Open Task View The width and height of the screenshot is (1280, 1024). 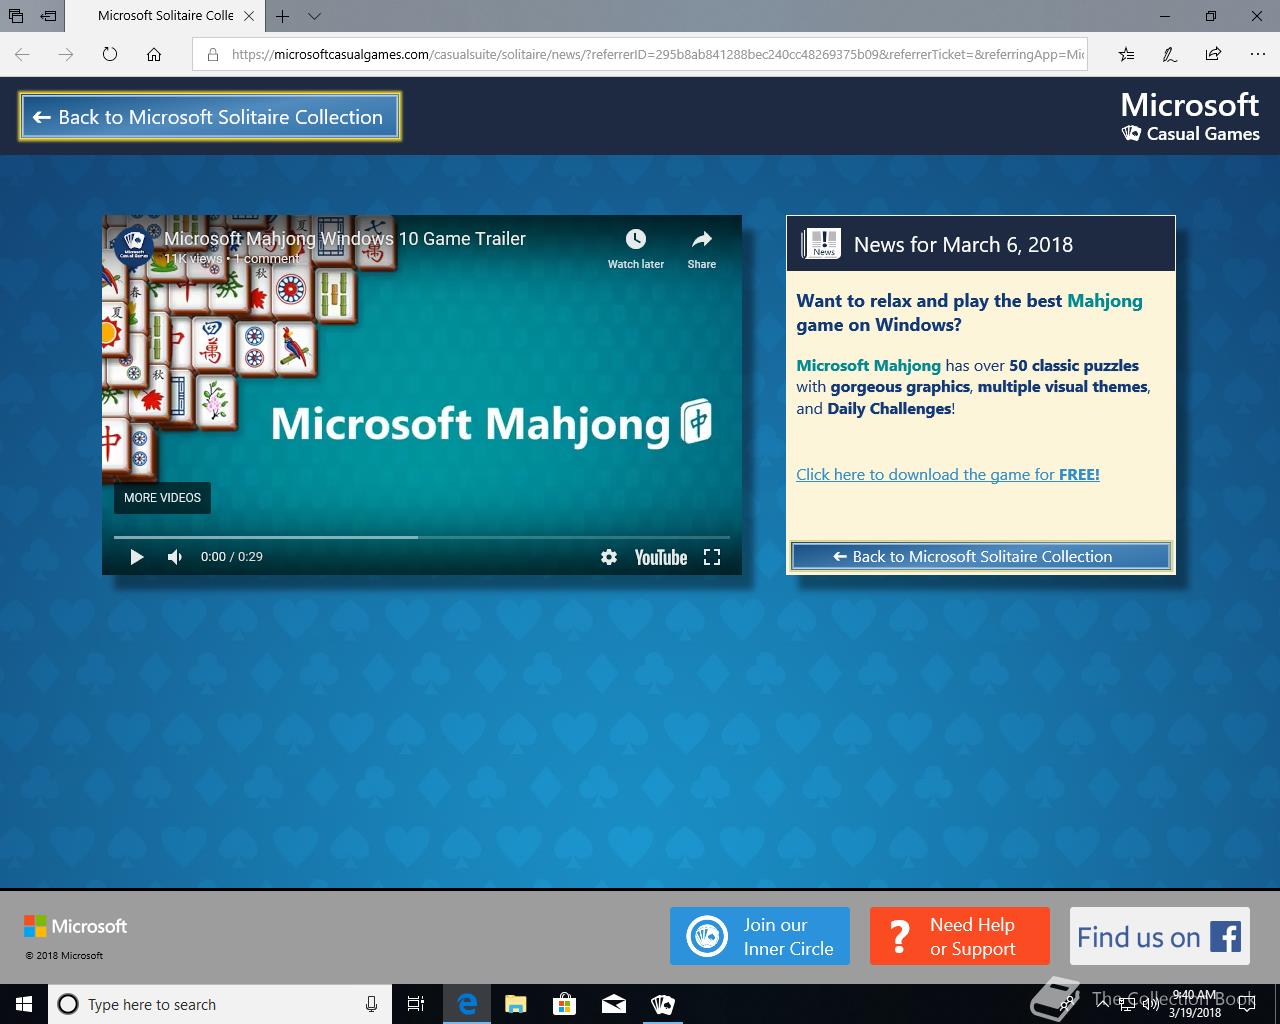(x=416, y=1004)
